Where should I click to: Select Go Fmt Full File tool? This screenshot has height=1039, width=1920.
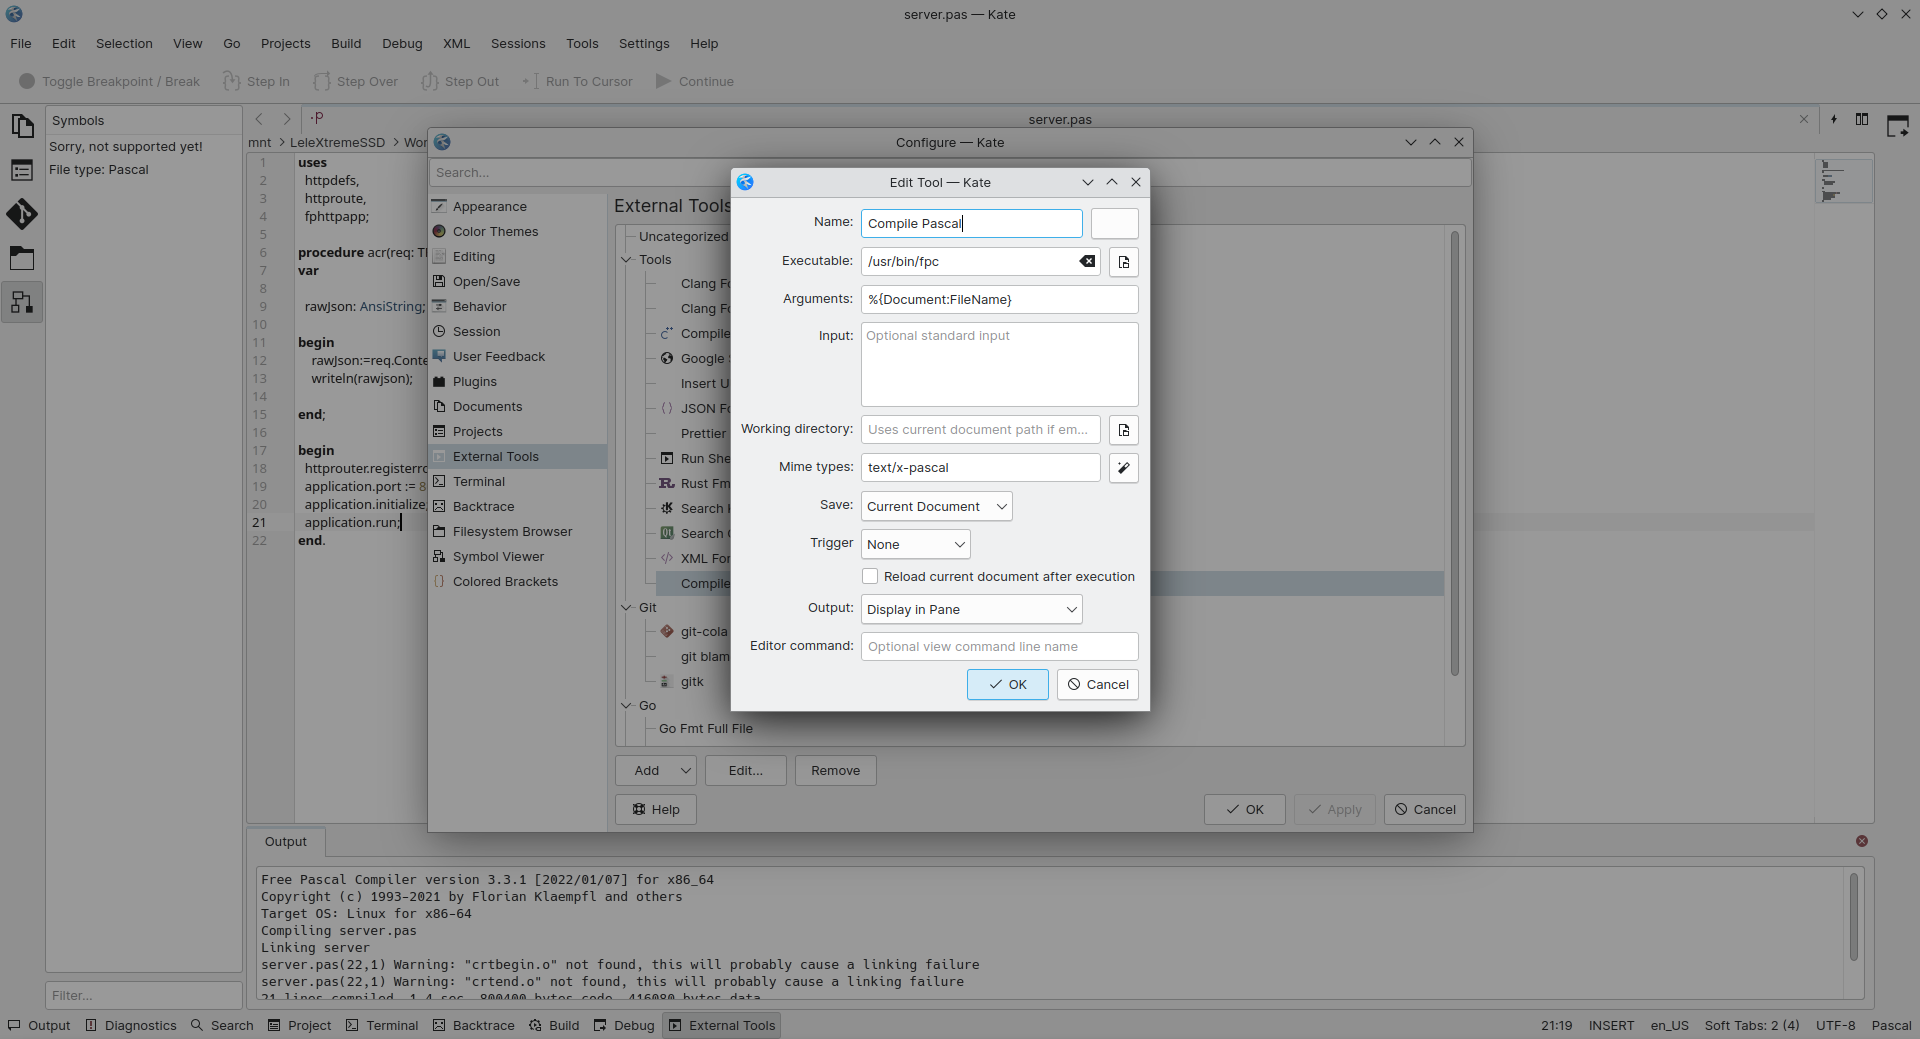click(706, 729)
